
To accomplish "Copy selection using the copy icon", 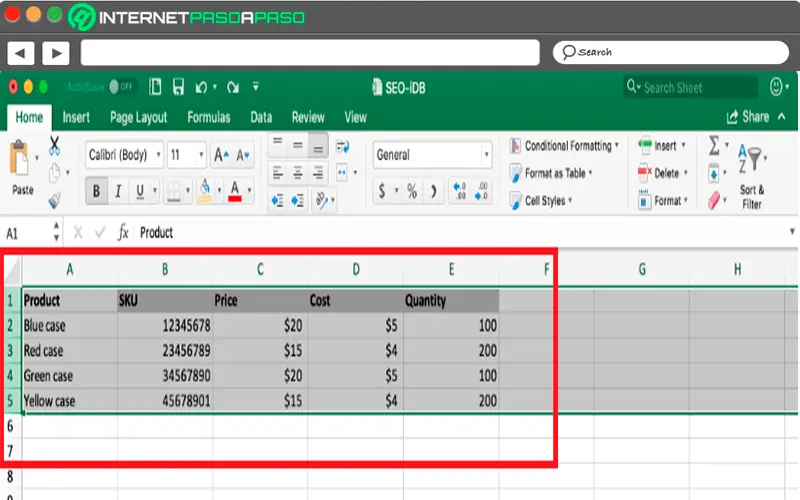I will (x=55, y=173).
